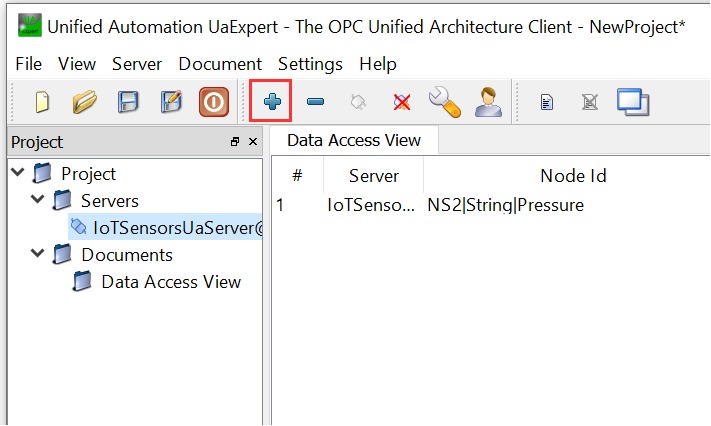The image size is (711, 426).
Task: Click the overlapping windows icon
Action: pyautogui.click(x=633, y=101)
